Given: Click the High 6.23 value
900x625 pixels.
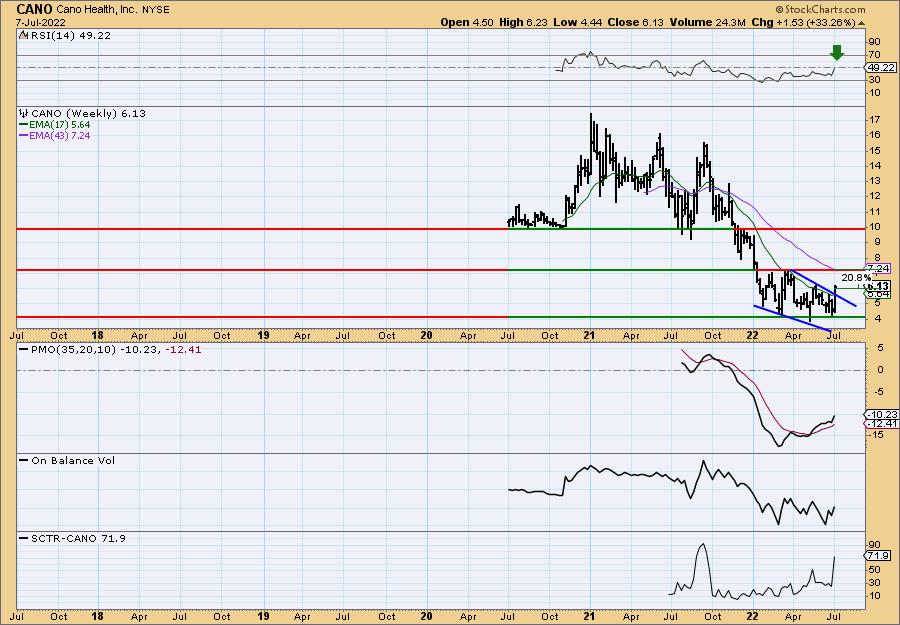Looking at the screenshot, I should pos(523,22).
